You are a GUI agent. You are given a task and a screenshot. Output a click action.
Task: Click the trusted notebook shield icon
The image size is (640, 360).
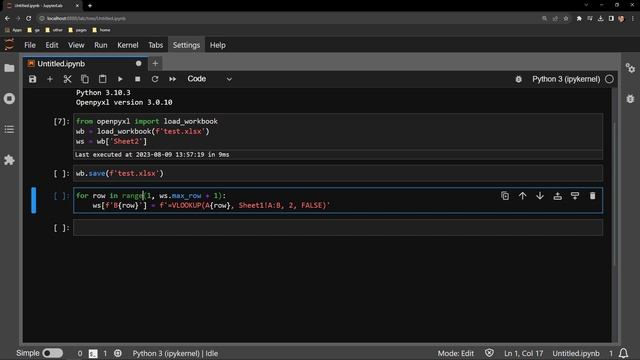coord(489,353)
